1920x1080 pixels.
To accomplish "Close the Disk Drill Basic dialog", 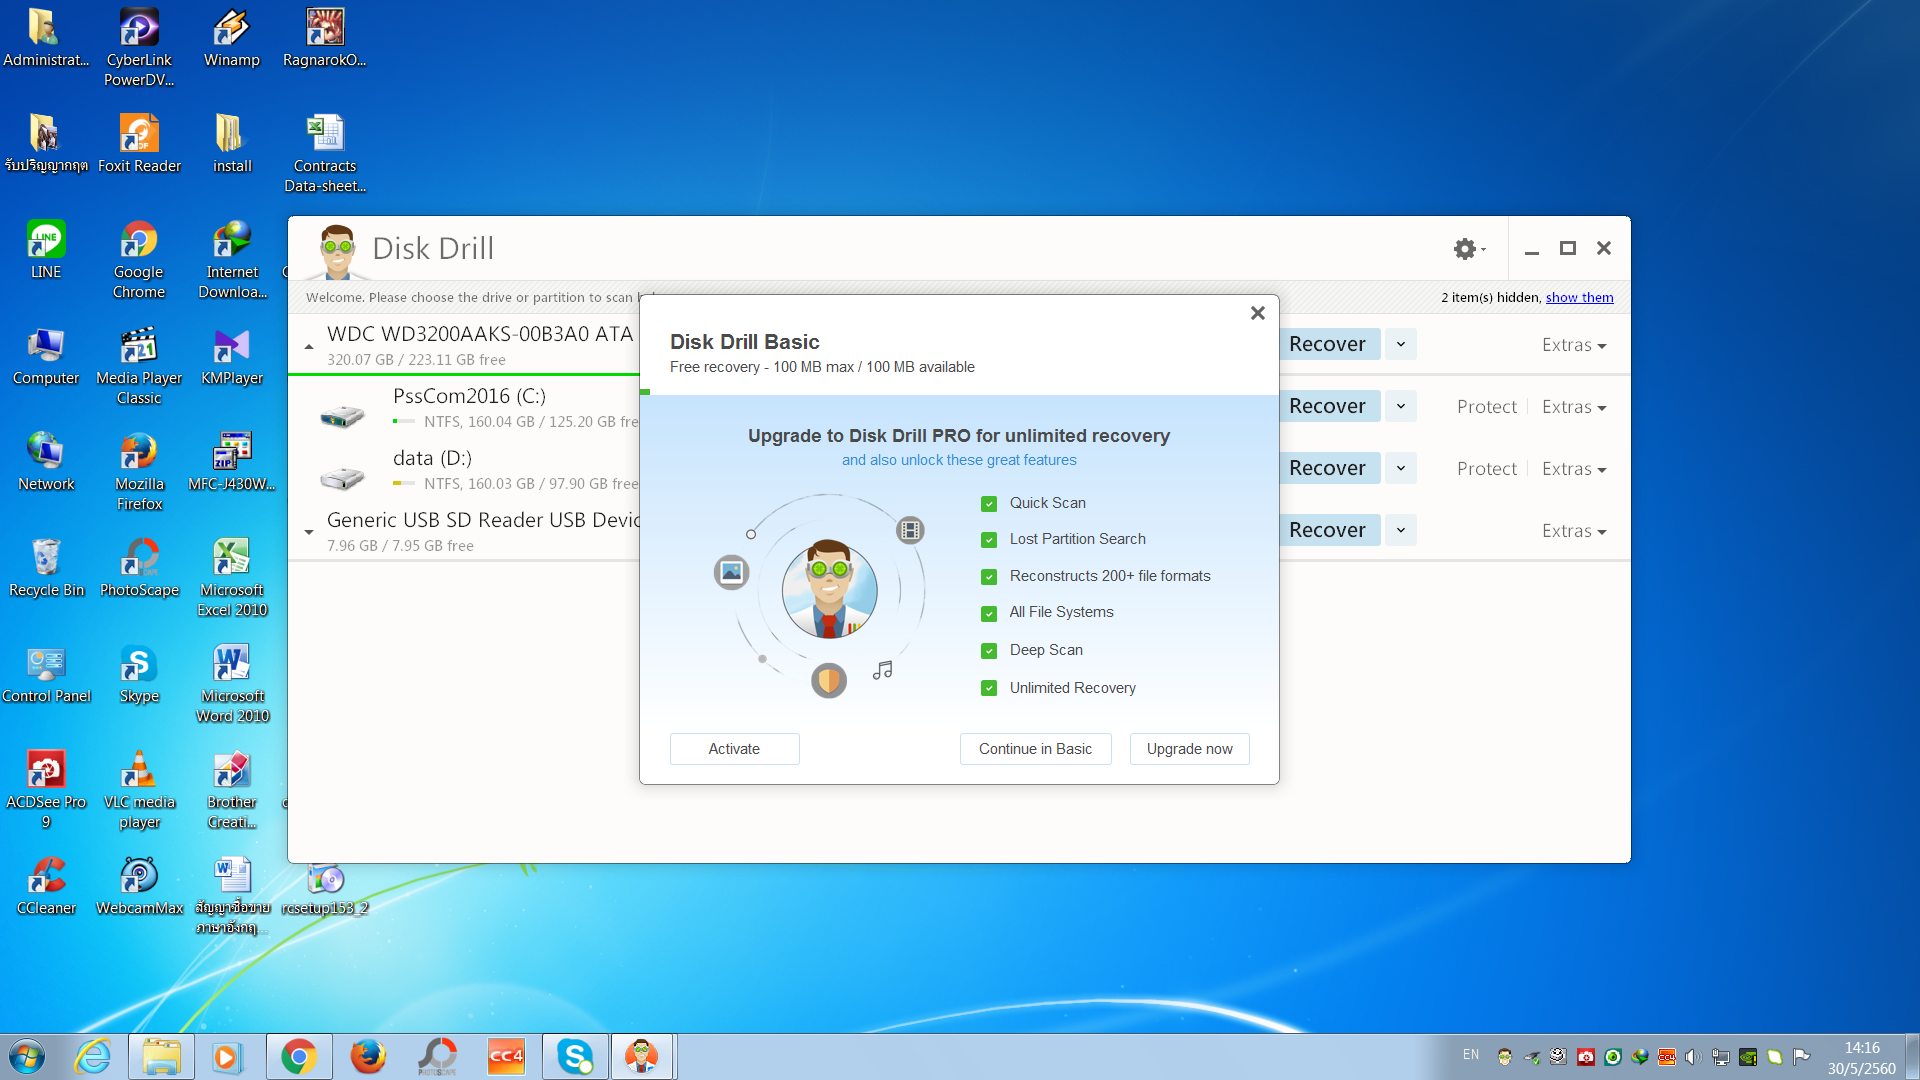I will (1257, 313).
